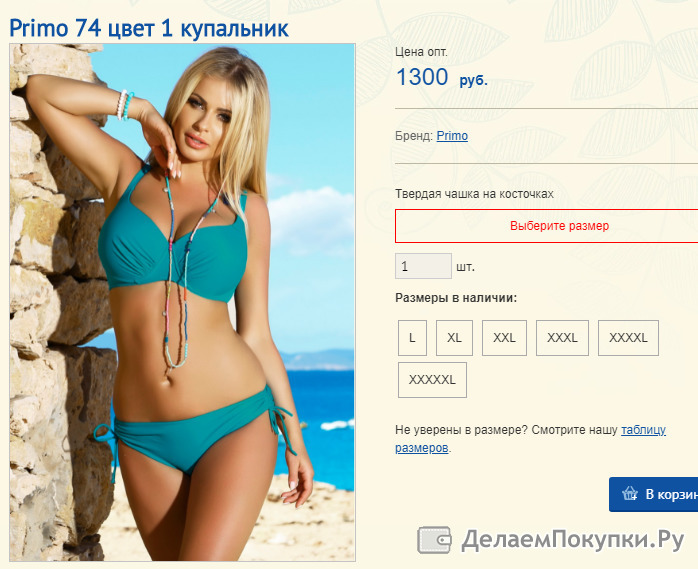Click the product title Primo 74 цвет 1
The width and height of the screenshot is (698, 569).
point(149,28)
